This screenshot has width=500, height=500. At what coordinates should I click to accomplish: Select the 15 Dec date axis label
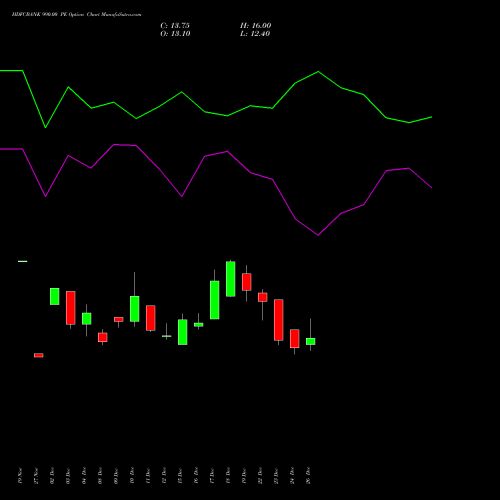click(x=180, y=476)
